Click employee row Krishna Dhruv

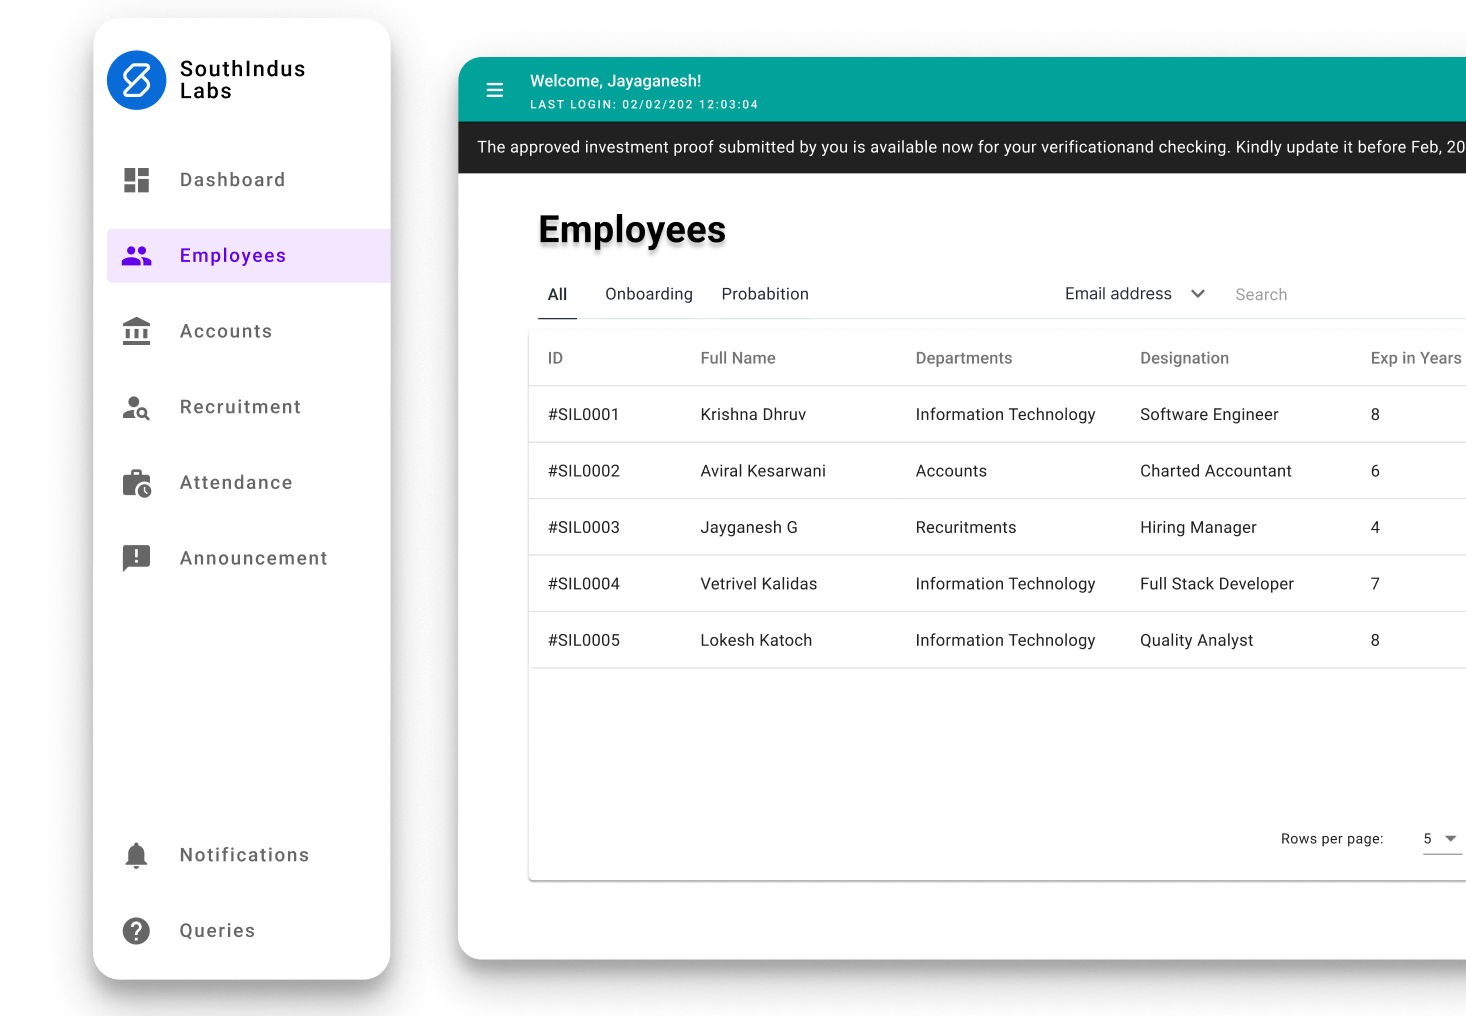[x=753, y=414]
